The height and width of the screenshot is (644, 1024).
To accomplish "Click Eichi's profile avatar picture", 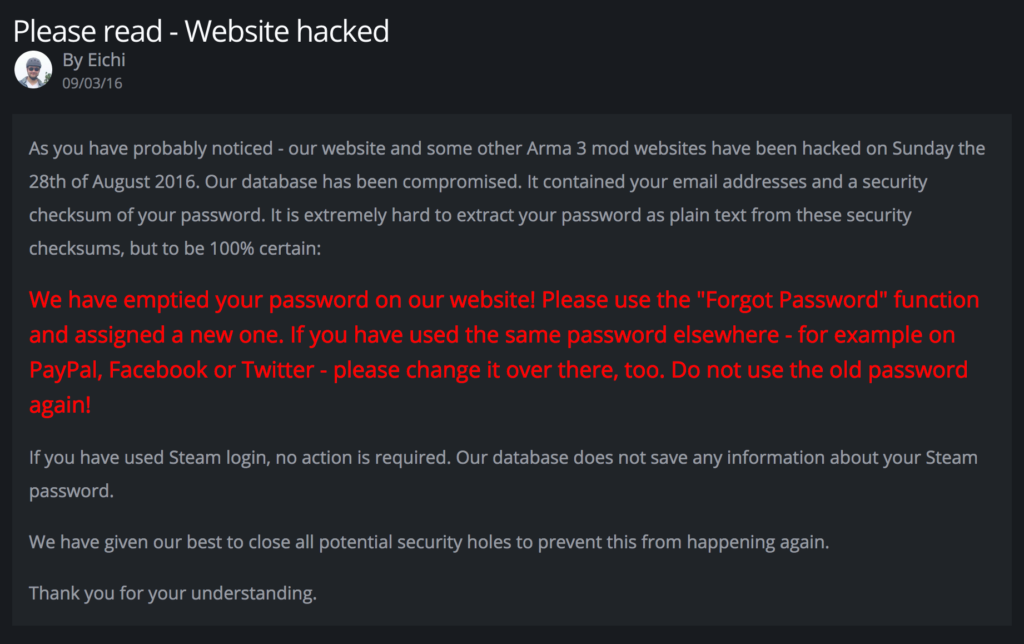I will (x=33, y=70).
